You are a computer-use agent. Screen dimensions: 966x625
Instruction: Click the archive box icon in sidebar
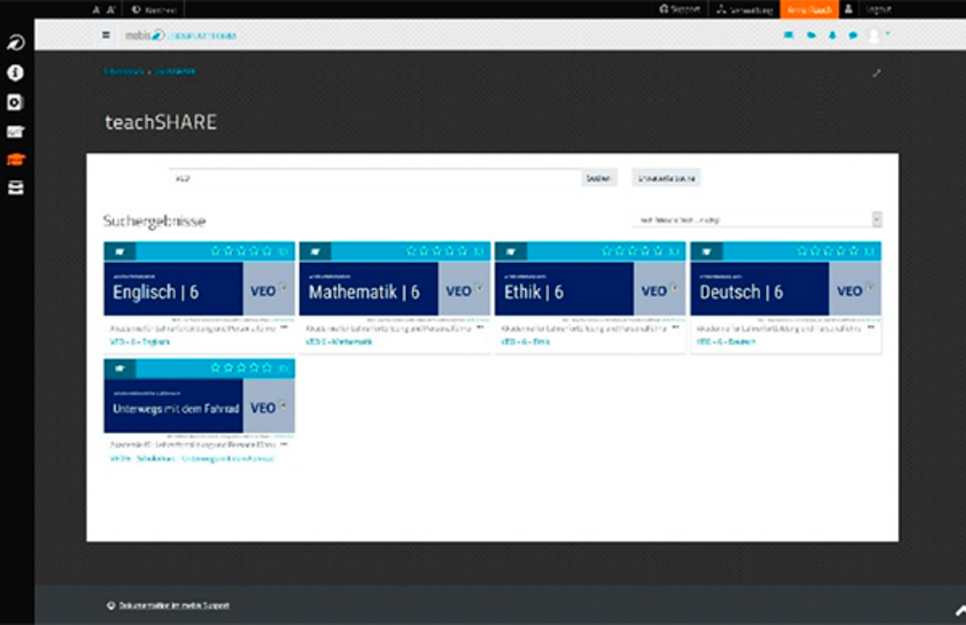tap(15, 188)
